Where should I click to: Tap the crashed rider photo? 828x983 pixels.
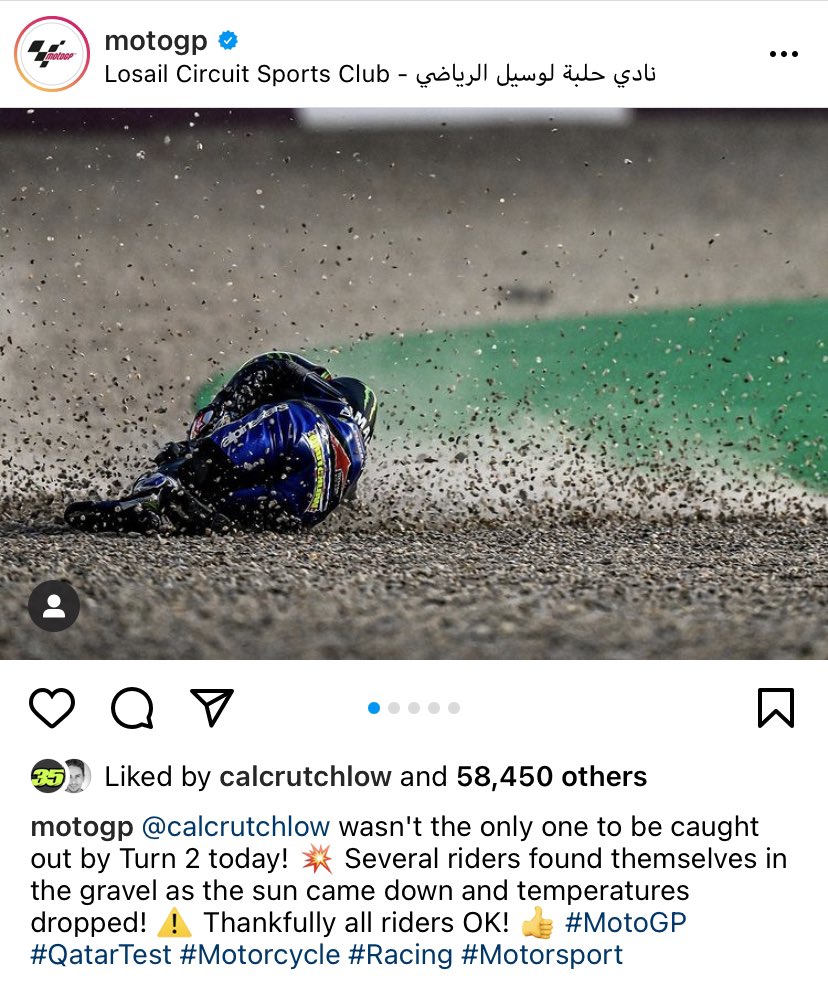coord(414,384)
